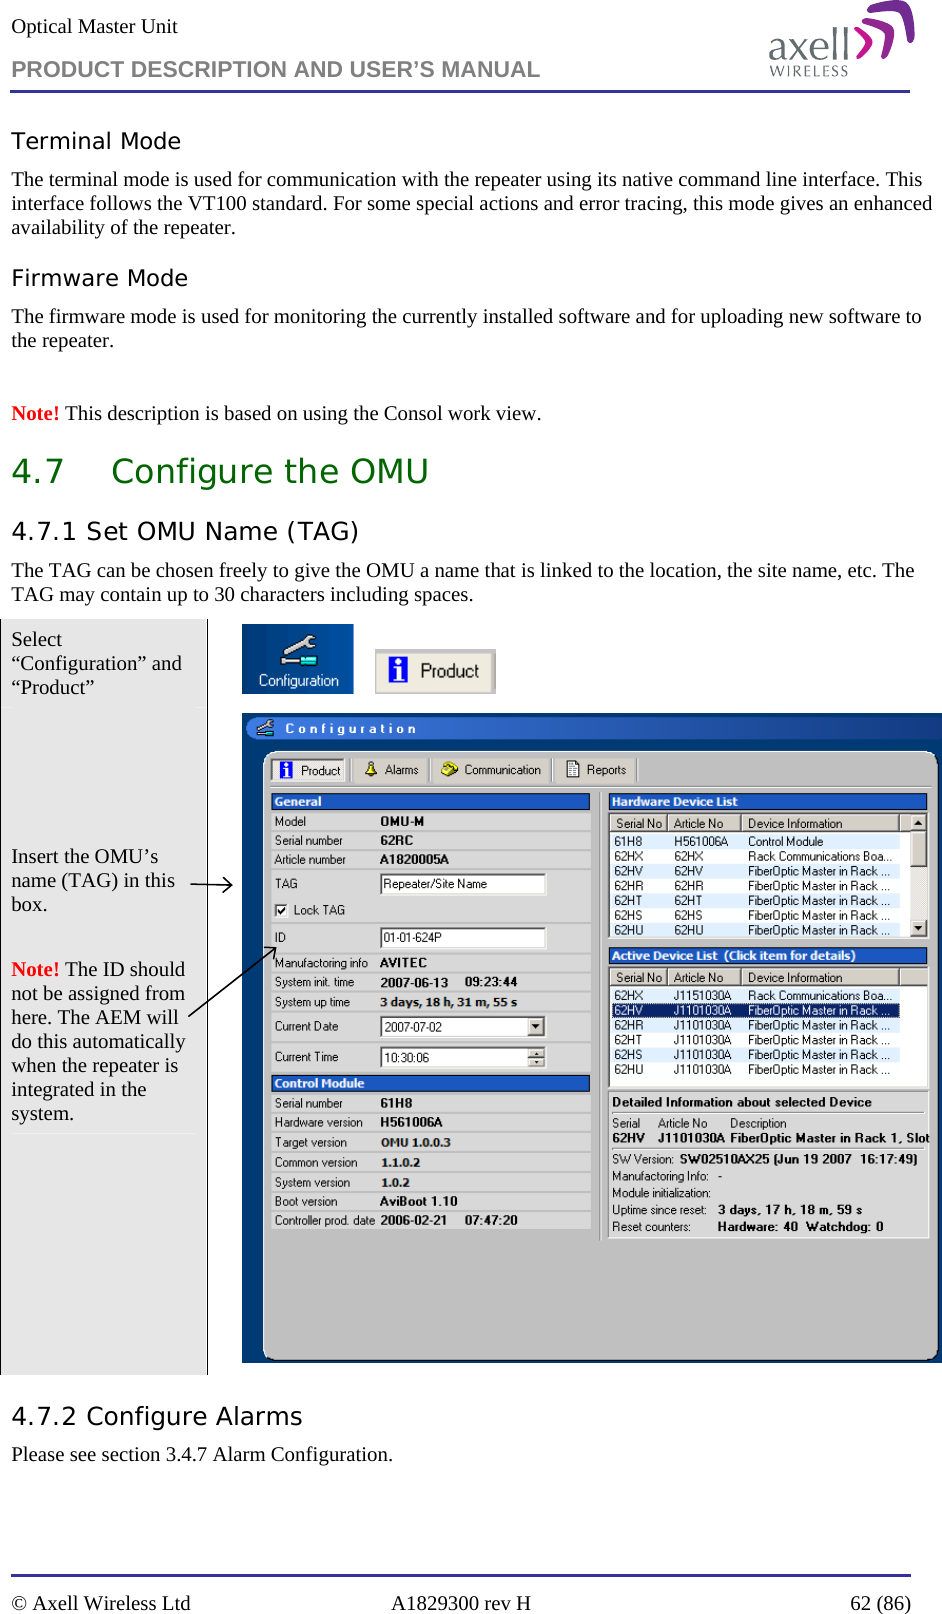Select active device 62HU J1101030A
Screen dimensions: 942x1614
(755, 1070)
